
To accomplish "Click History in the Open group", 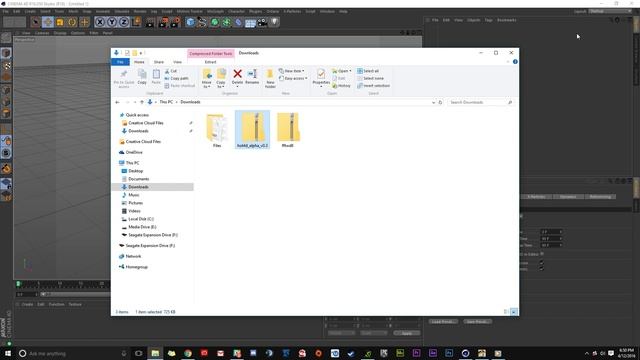I will click(341, 86).
